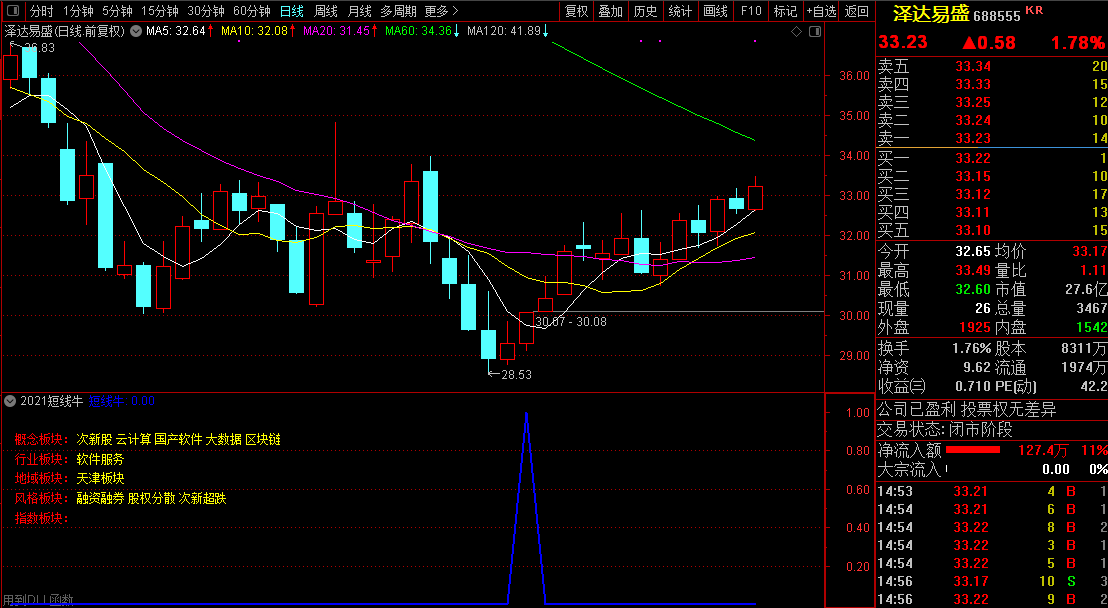Switch to 分时 intraday chart tab

tap(42, 11)
